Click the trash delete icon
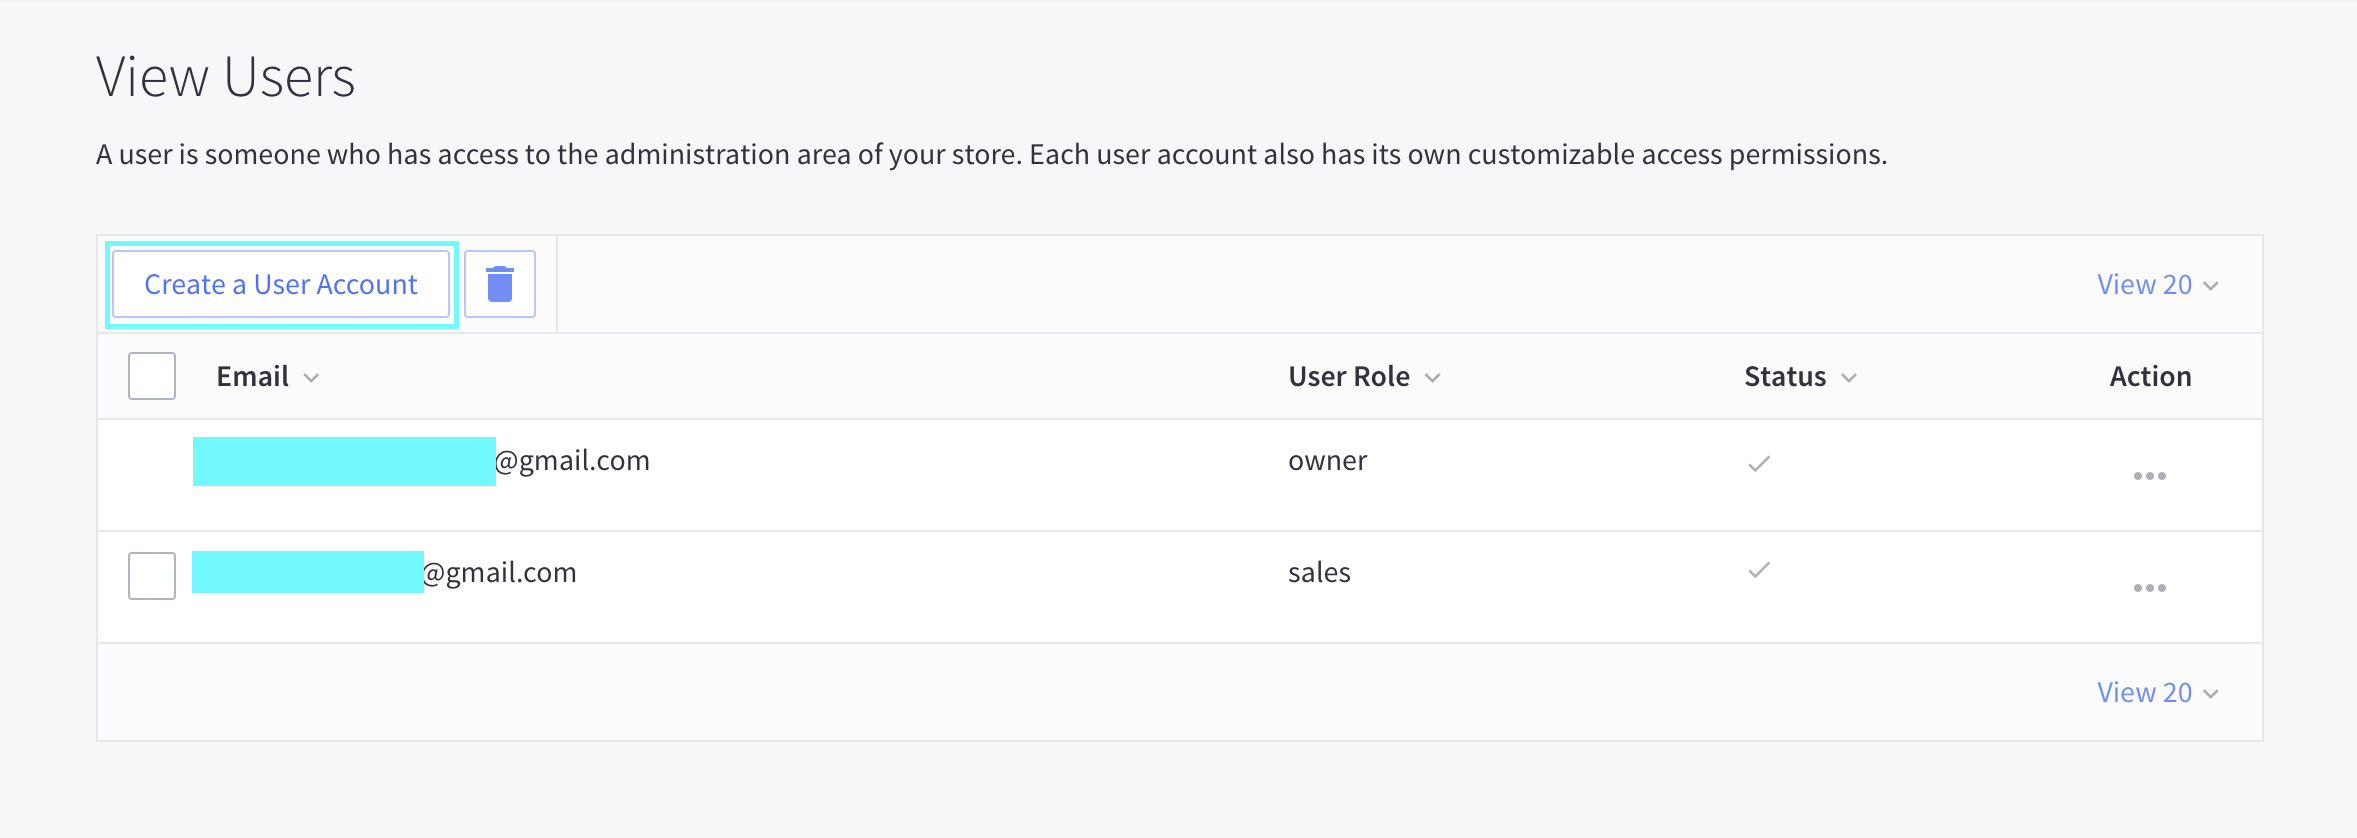The width and height of the screenshot is (2357, 838). (500, 284)
